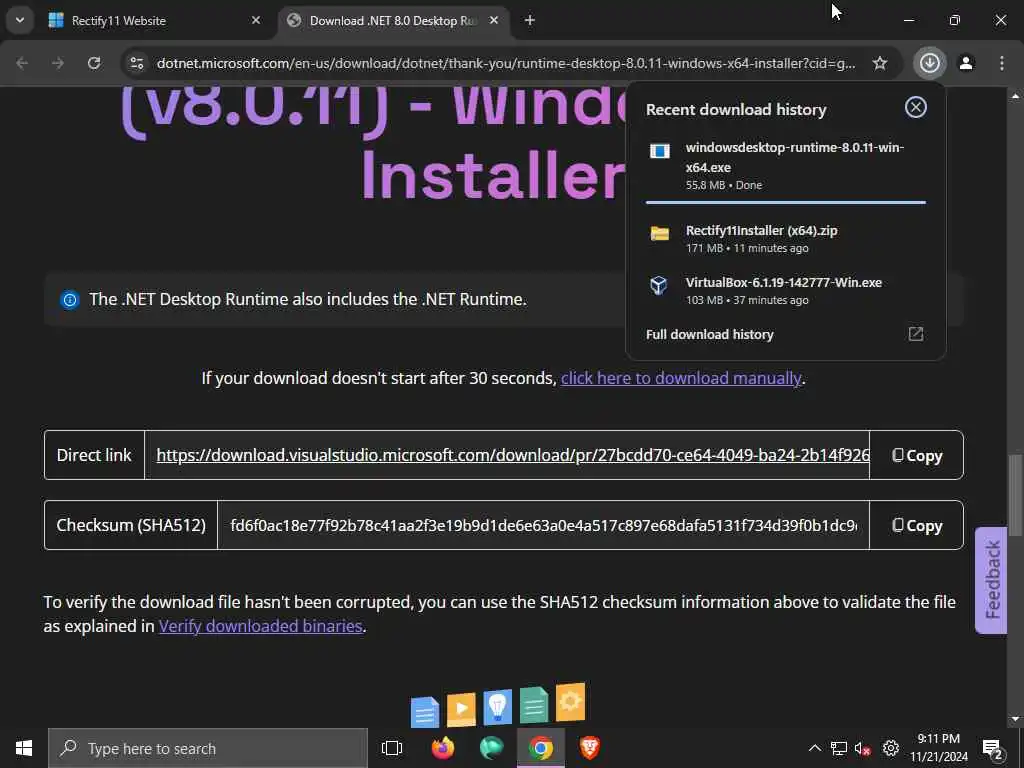This screenshot has width=1024, height=768.
Task: Open Chrome's three-dot menu
Action: [1002, 63]
